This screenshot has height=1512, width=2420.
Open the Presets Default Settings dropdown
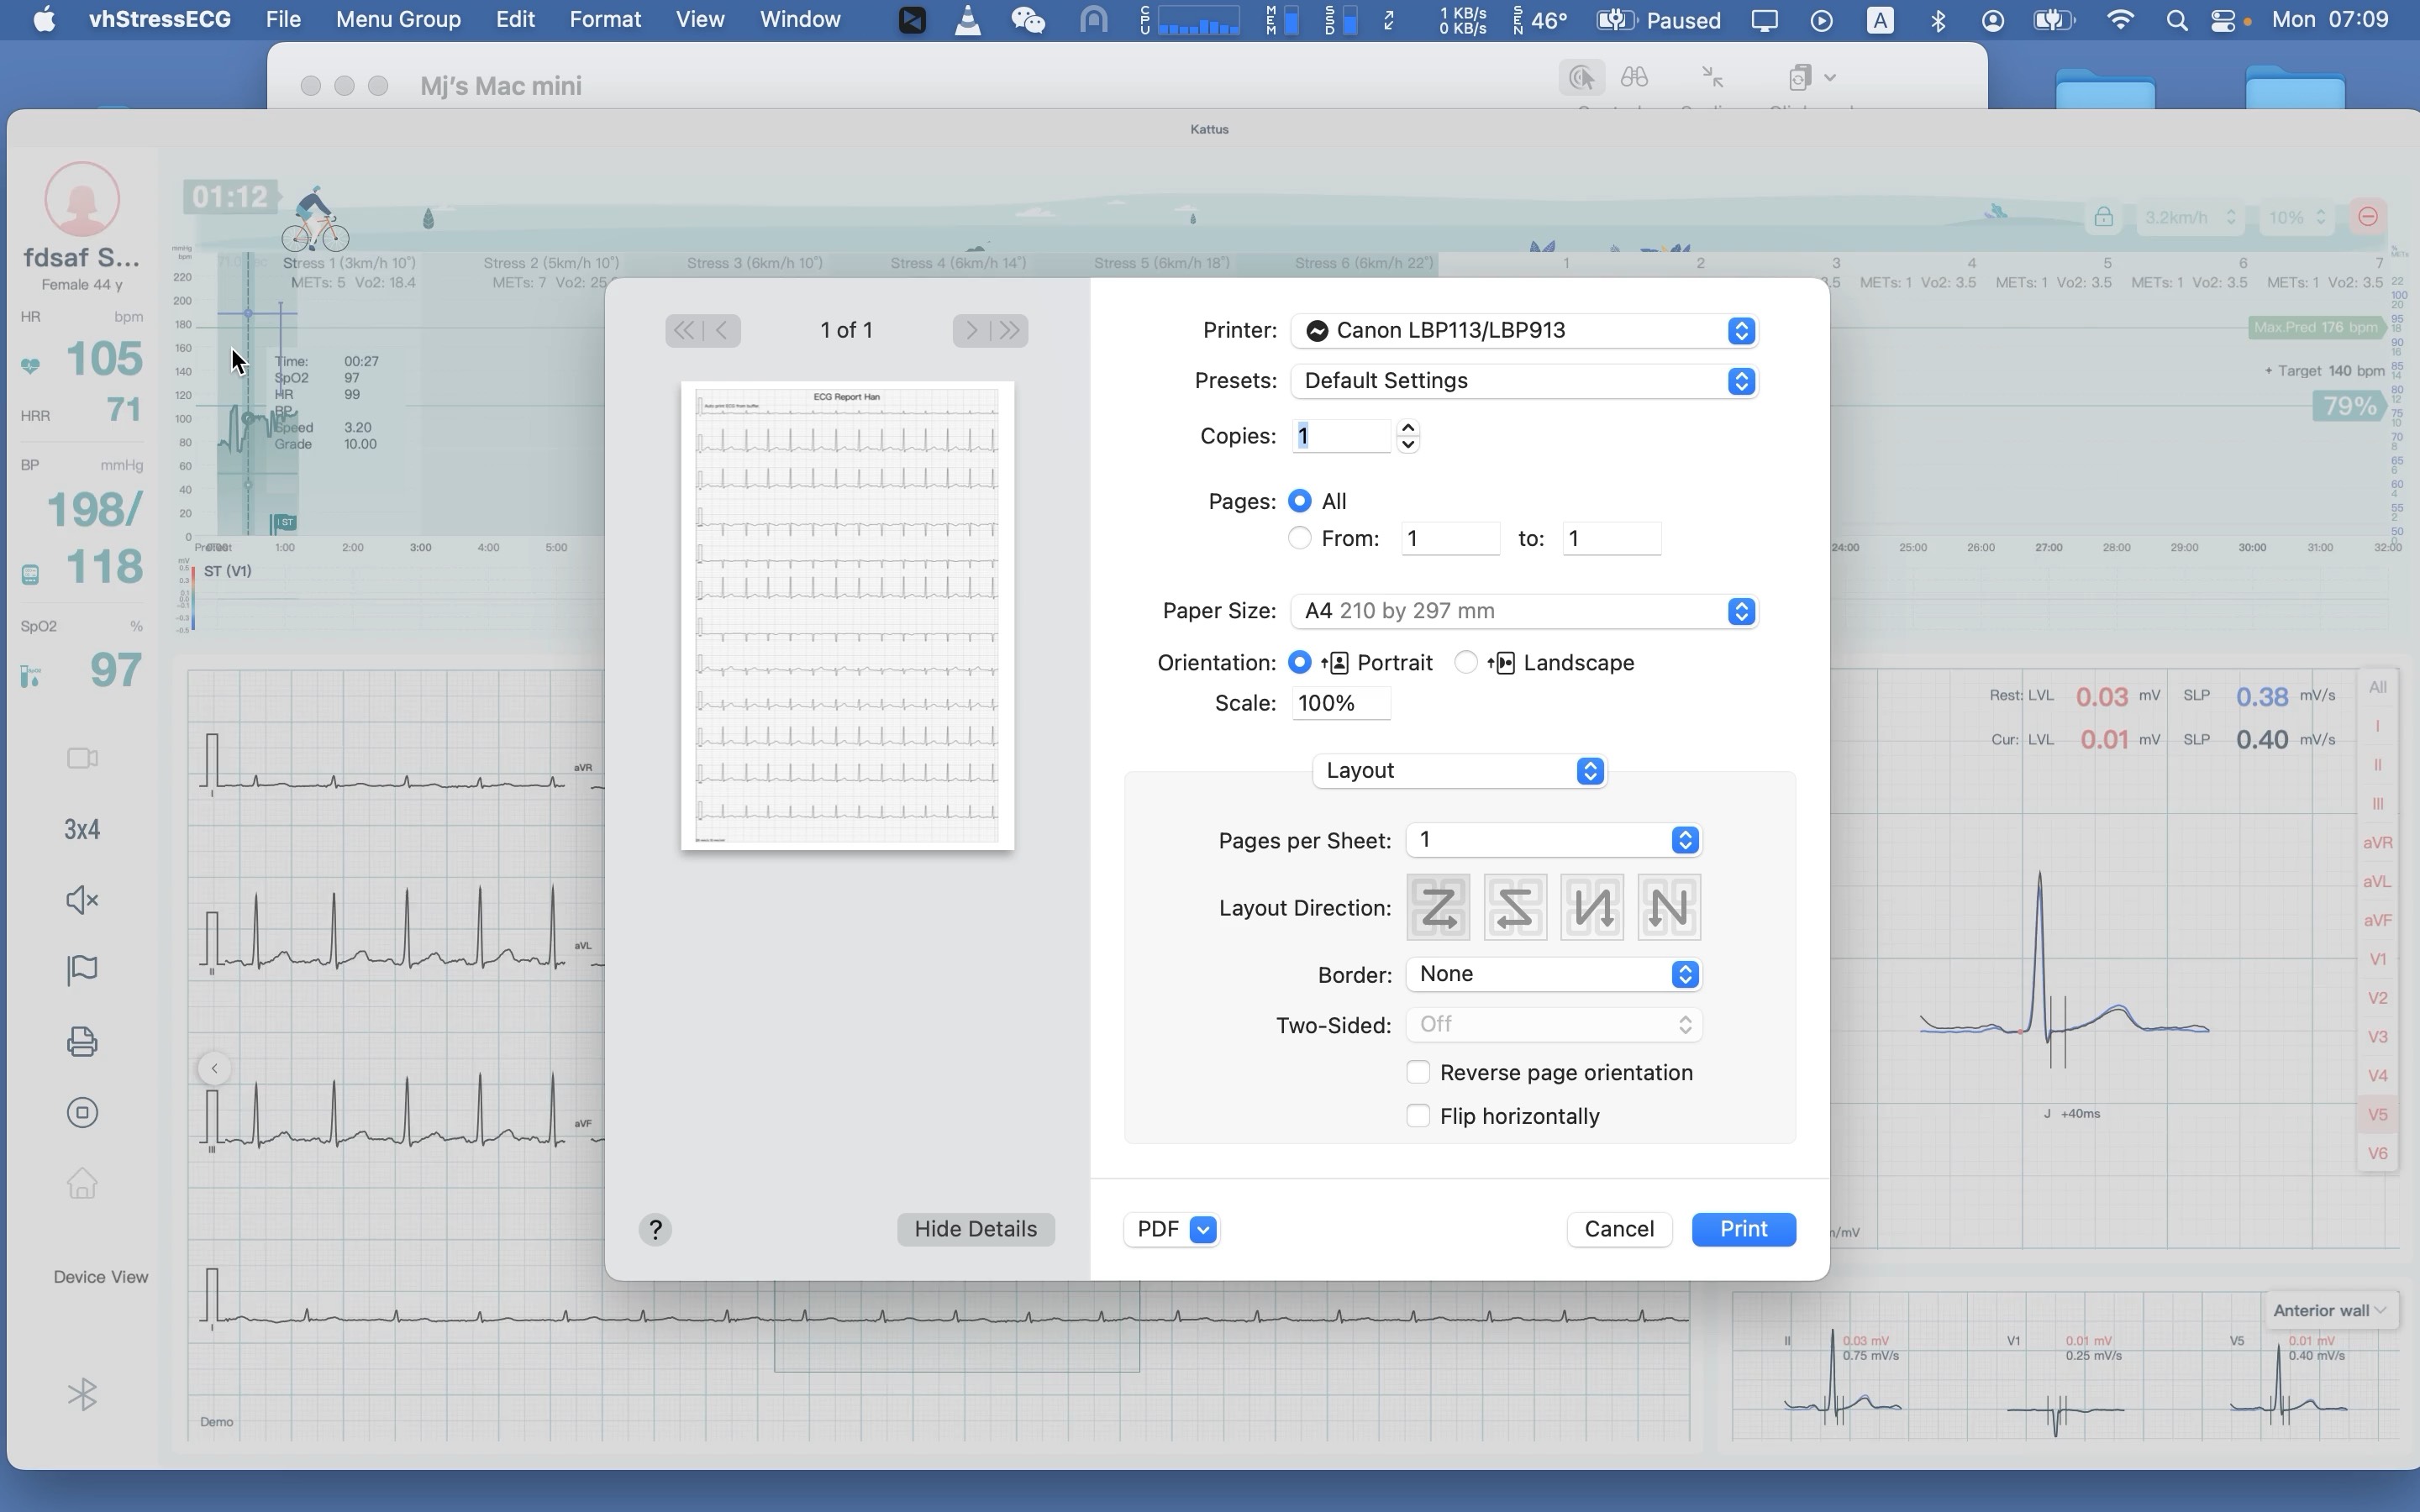pyautogui.click(x=1524, y=381)
